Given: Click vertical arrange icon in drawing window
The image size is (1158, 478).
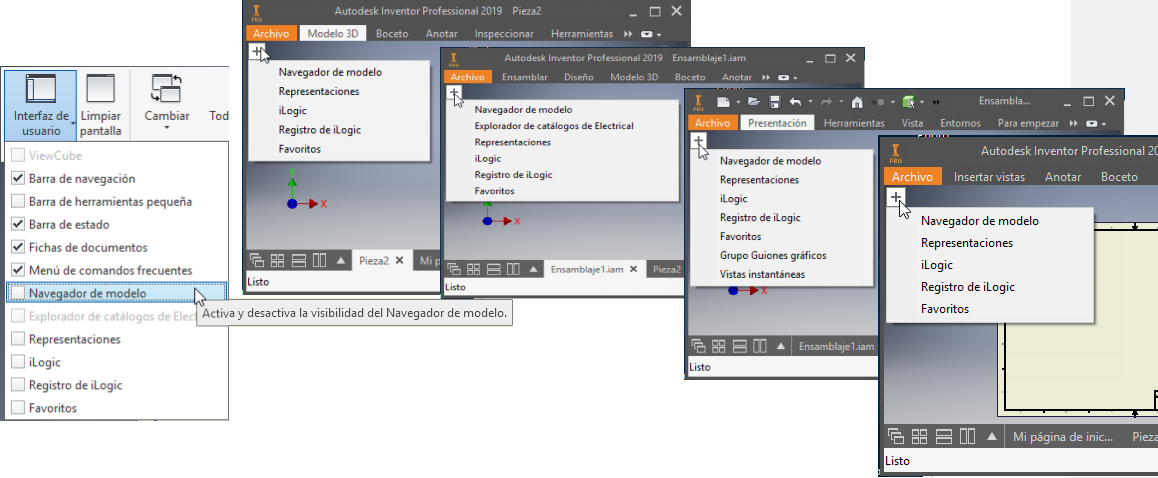Looking at the screenshot, I should click(x=968, y=436).
